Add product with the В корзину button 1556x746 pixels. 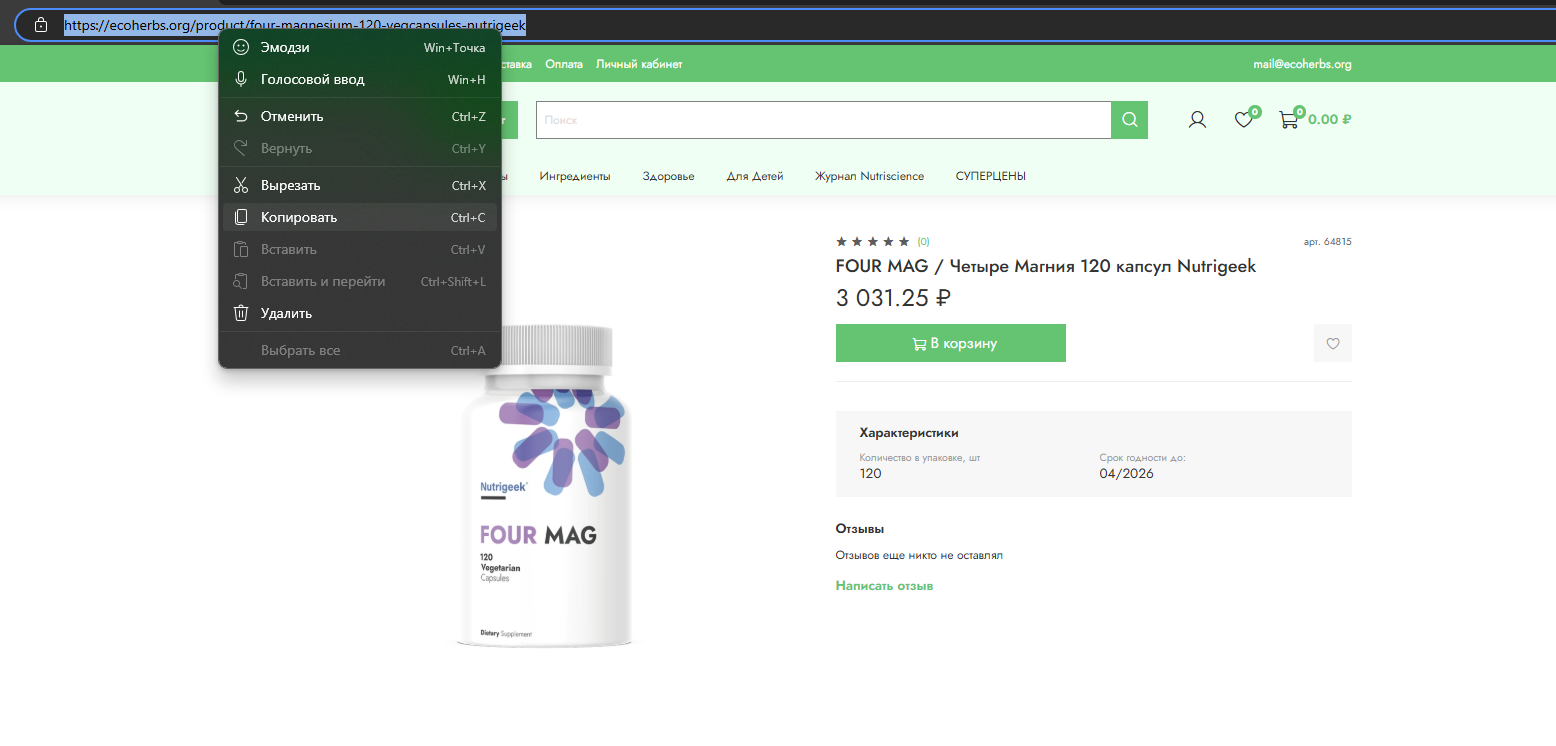coord(951,343)
